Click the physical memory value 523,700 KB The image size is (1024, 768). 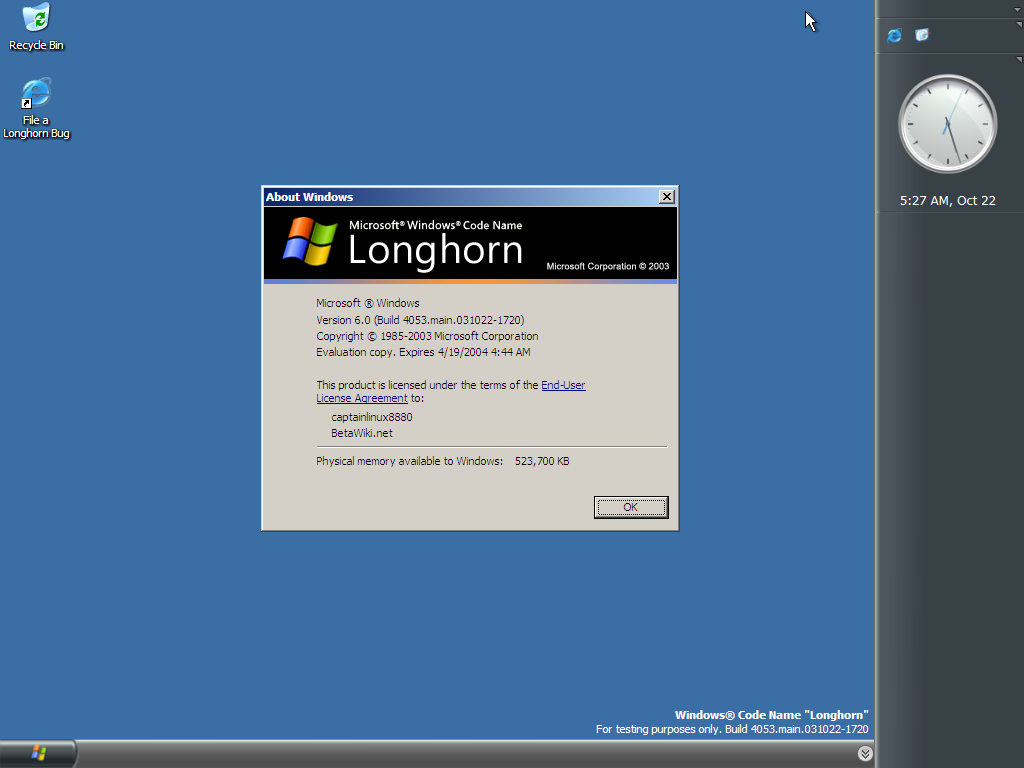[x=542, y=461]
